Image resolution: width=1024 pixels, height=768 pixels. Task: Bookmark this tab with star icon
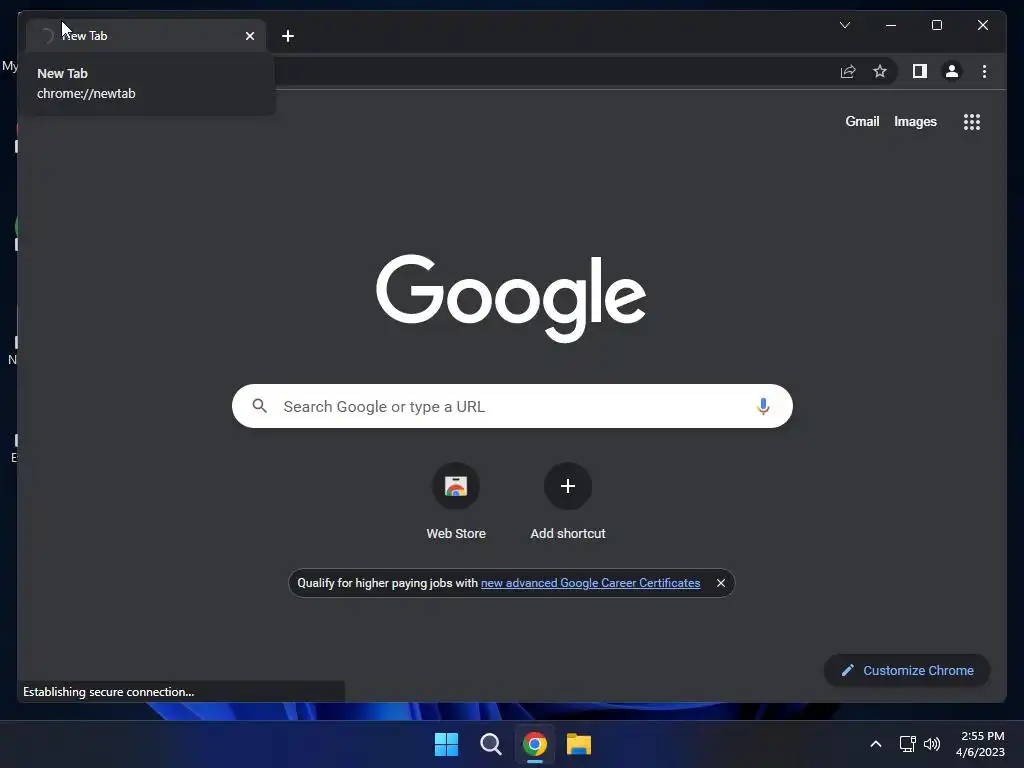point(880,71)
